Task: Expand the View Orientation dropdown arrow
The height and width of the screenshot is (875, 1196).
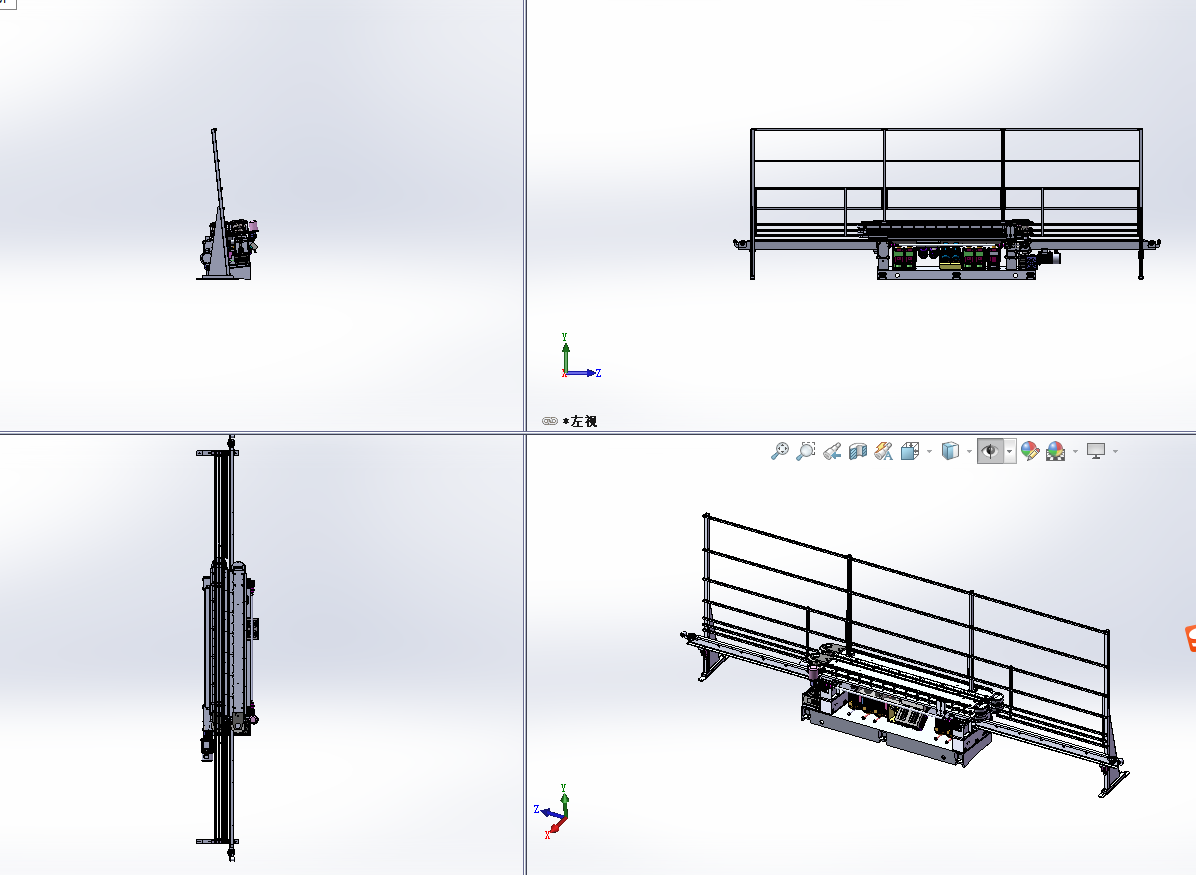Action: [929, 452]
